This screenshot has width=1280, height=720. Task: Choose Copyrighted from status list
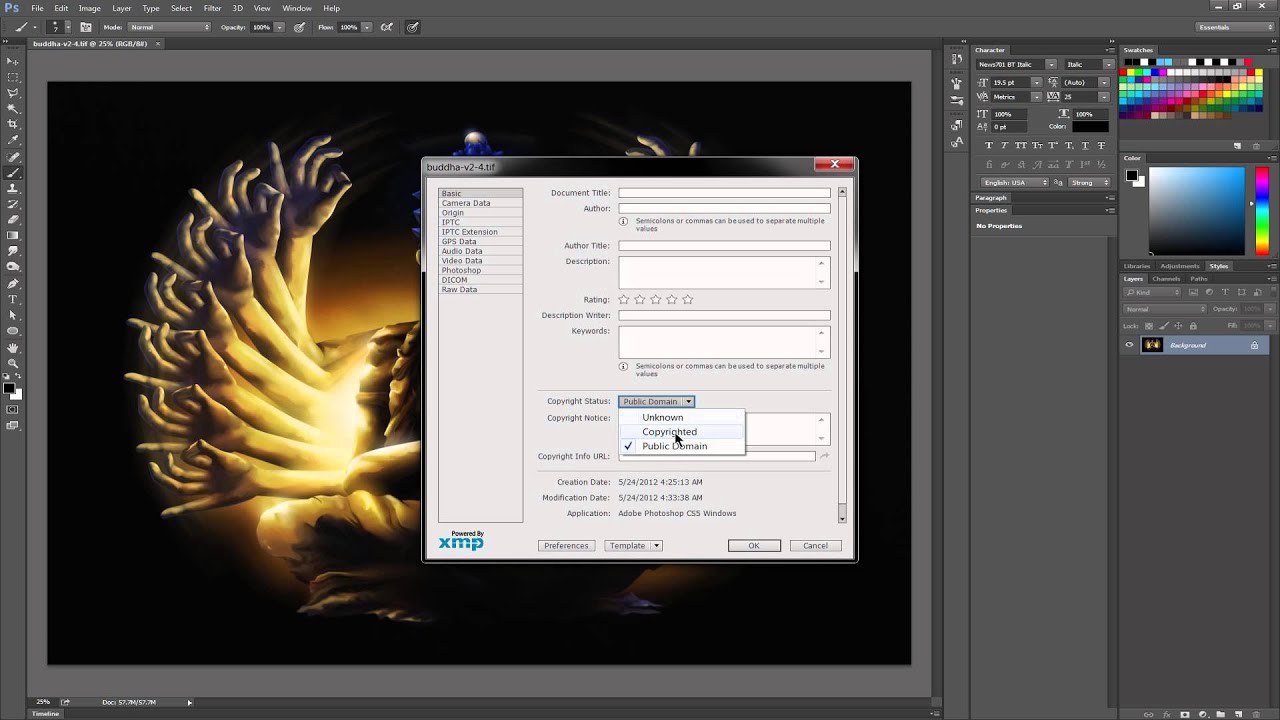pyautogui.click(x=669, y=432)
